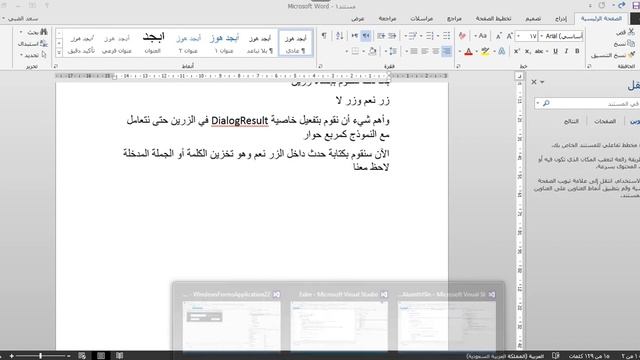This screenshot has height=360, width=640.
Task: Click the Redo arrow in the title bar
Action: click(x=602, y=6)
